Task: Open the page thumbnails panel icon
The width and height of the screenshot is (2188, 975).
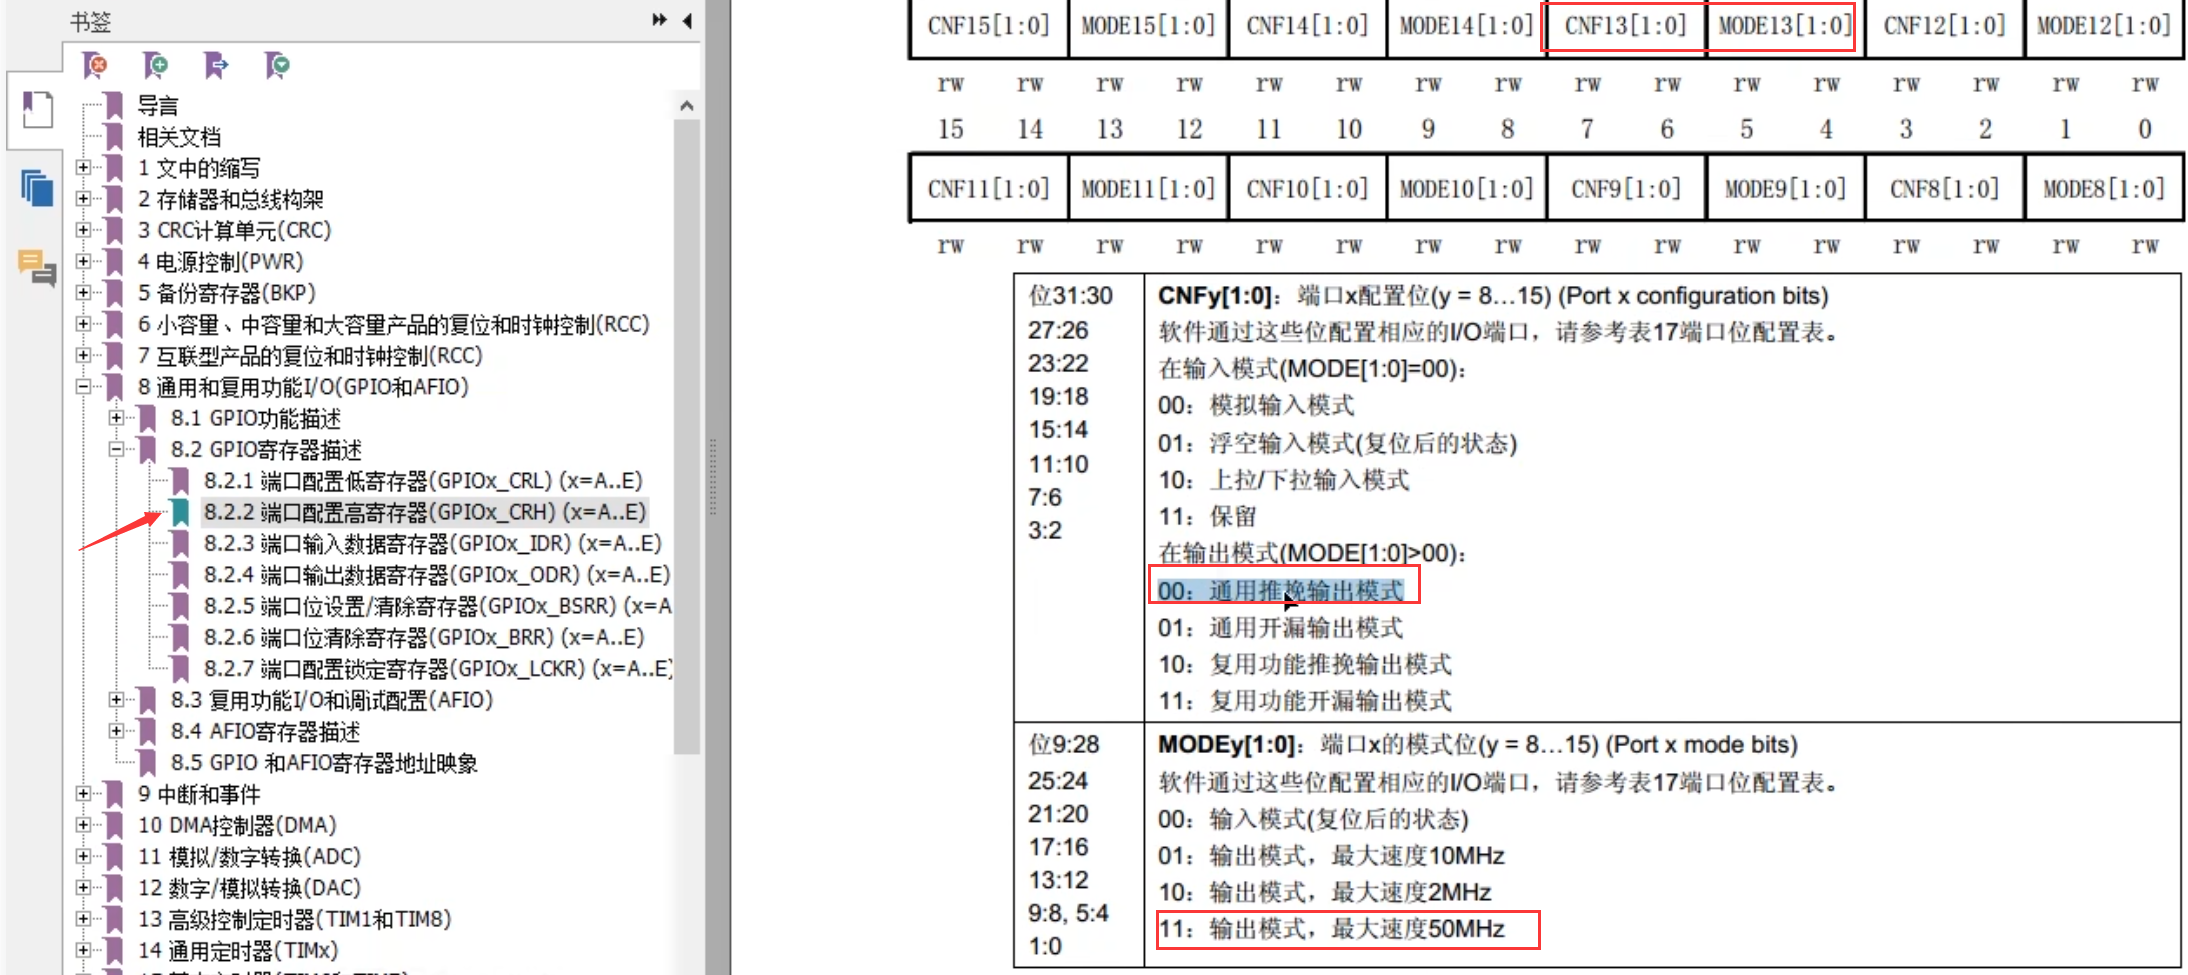Action: coord(37,188)
